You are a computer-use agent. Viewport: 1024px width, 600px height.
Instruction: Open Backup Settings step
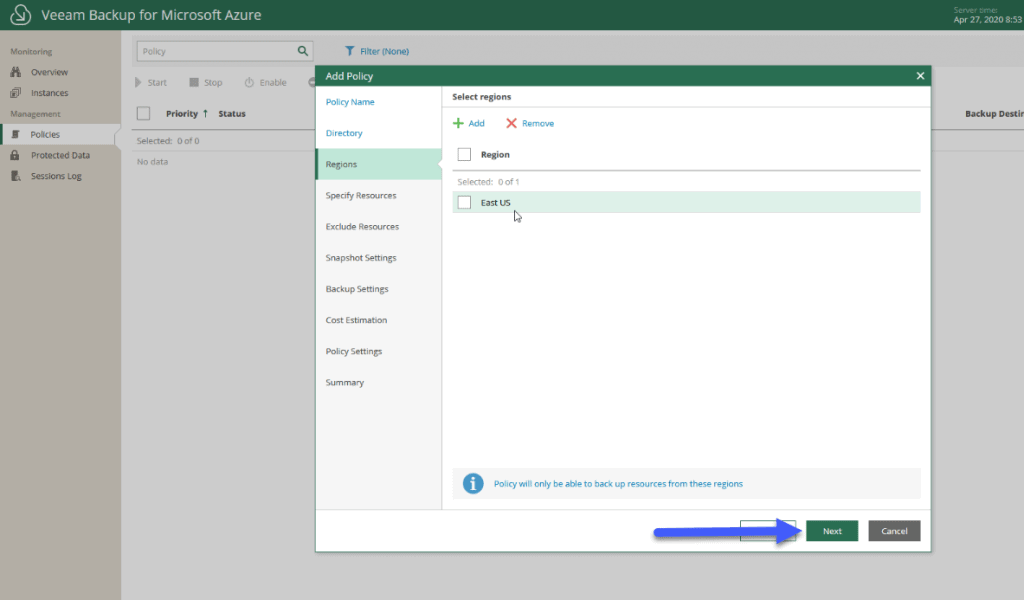(x=357, y=289)
